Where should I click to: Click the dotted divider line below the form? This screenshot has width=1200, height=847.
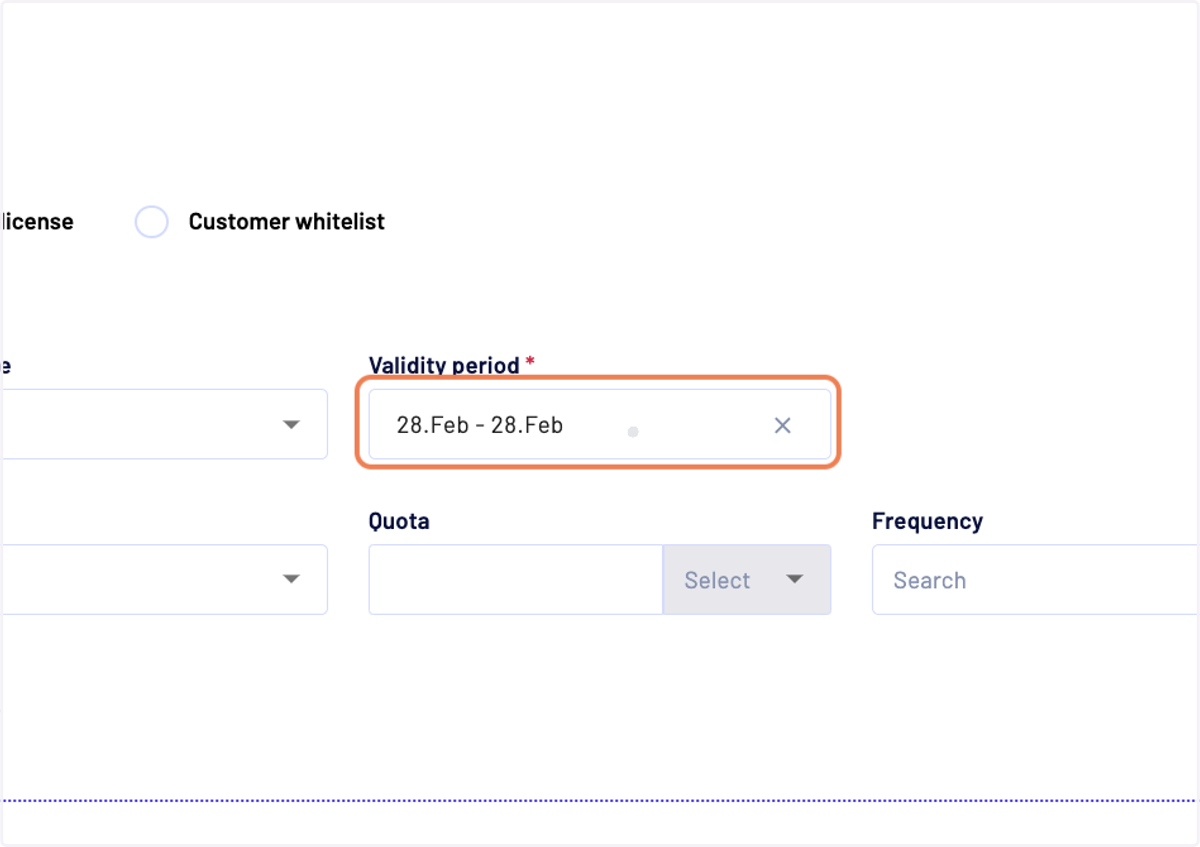pos(600,800)
